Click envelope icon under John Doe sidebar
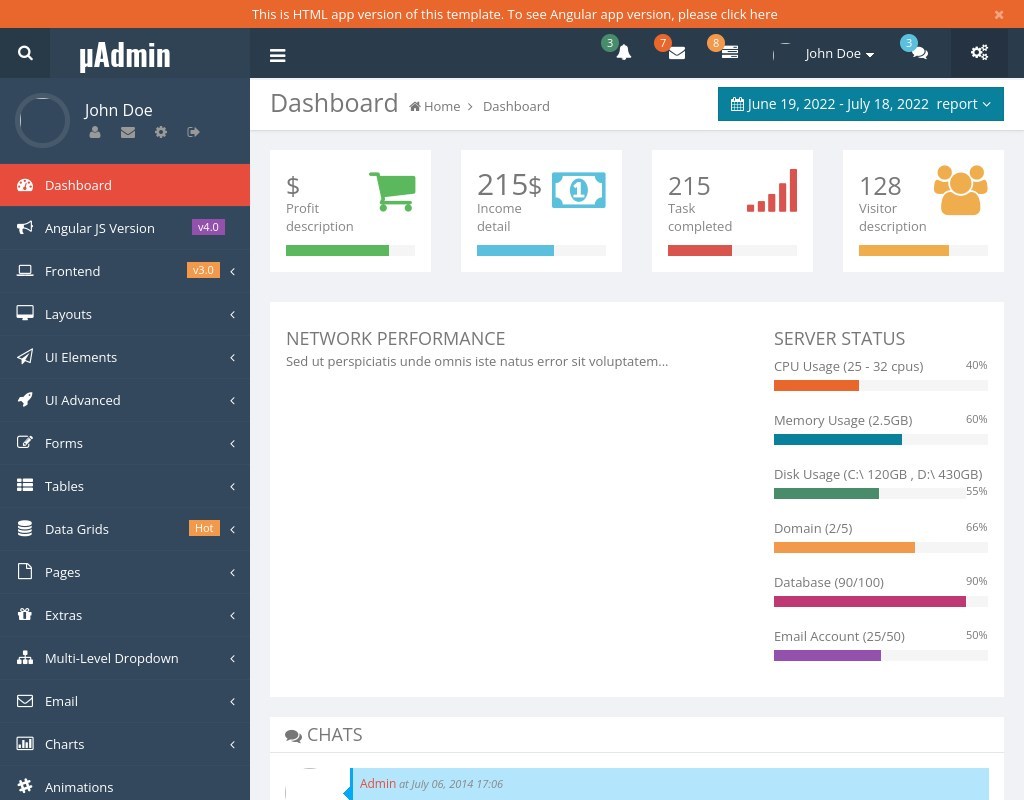1024x800 pixels. [128, 132]
